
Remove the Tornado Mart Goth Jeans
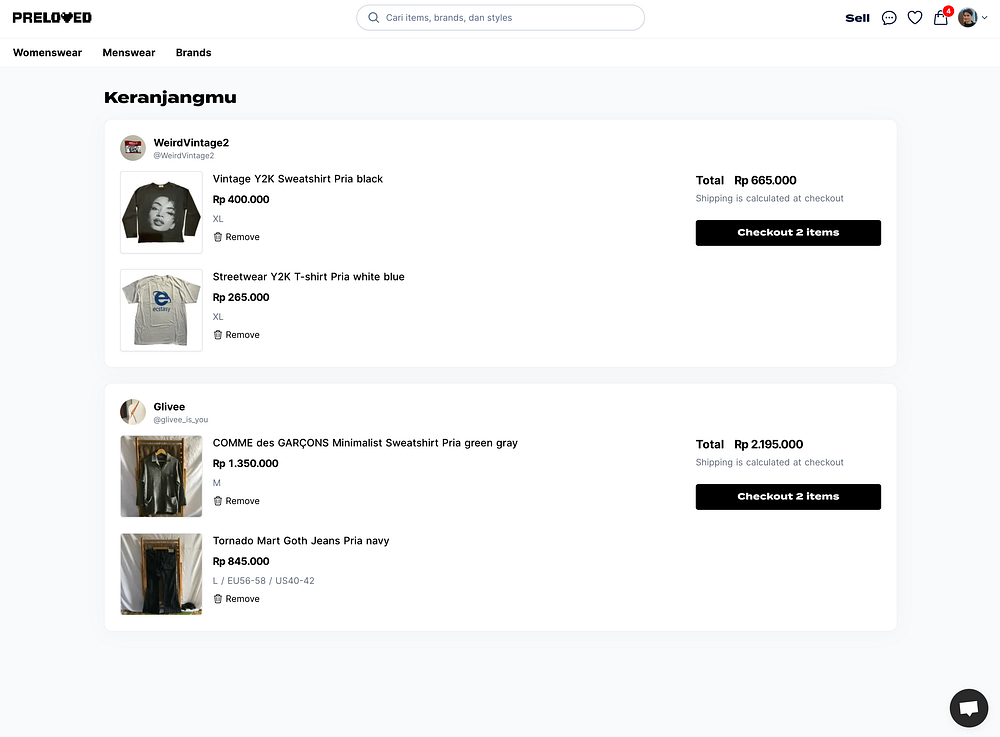click(236, 599)
